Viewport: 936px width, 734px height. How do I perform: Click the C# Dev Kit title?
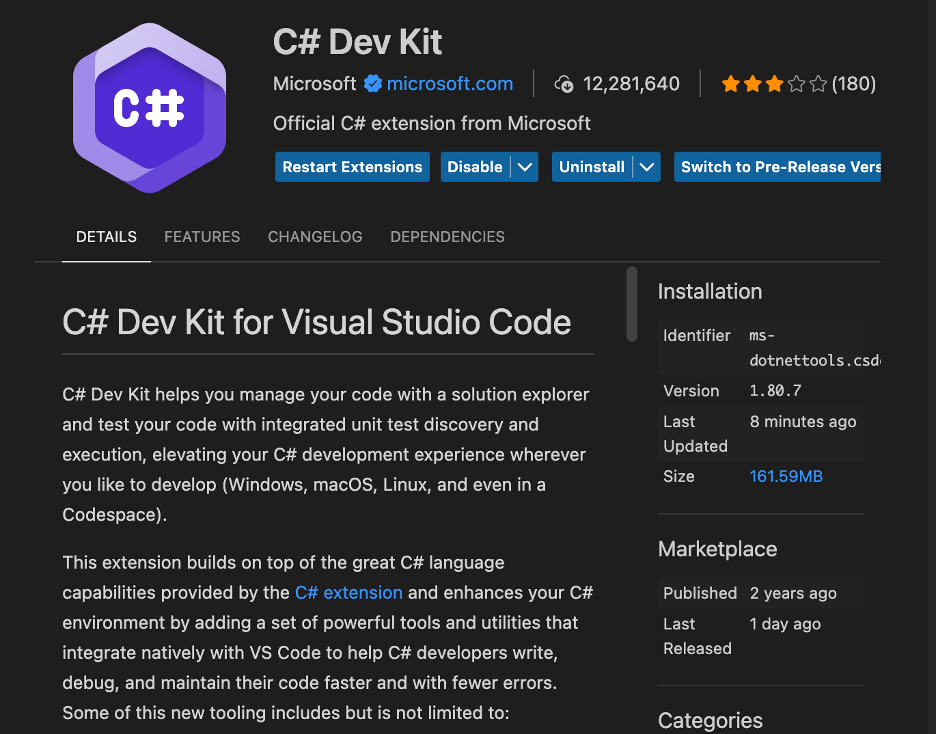(358, 42)
